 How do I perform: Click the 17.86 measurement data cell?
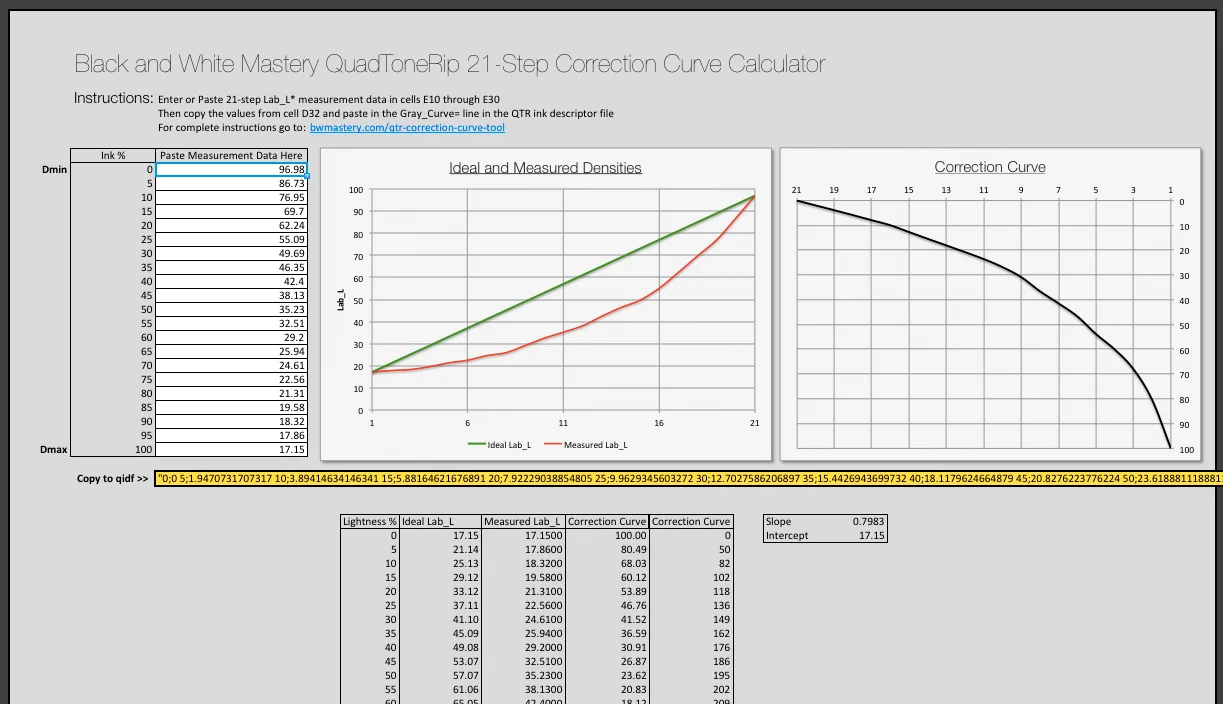[x=232, y=436]
